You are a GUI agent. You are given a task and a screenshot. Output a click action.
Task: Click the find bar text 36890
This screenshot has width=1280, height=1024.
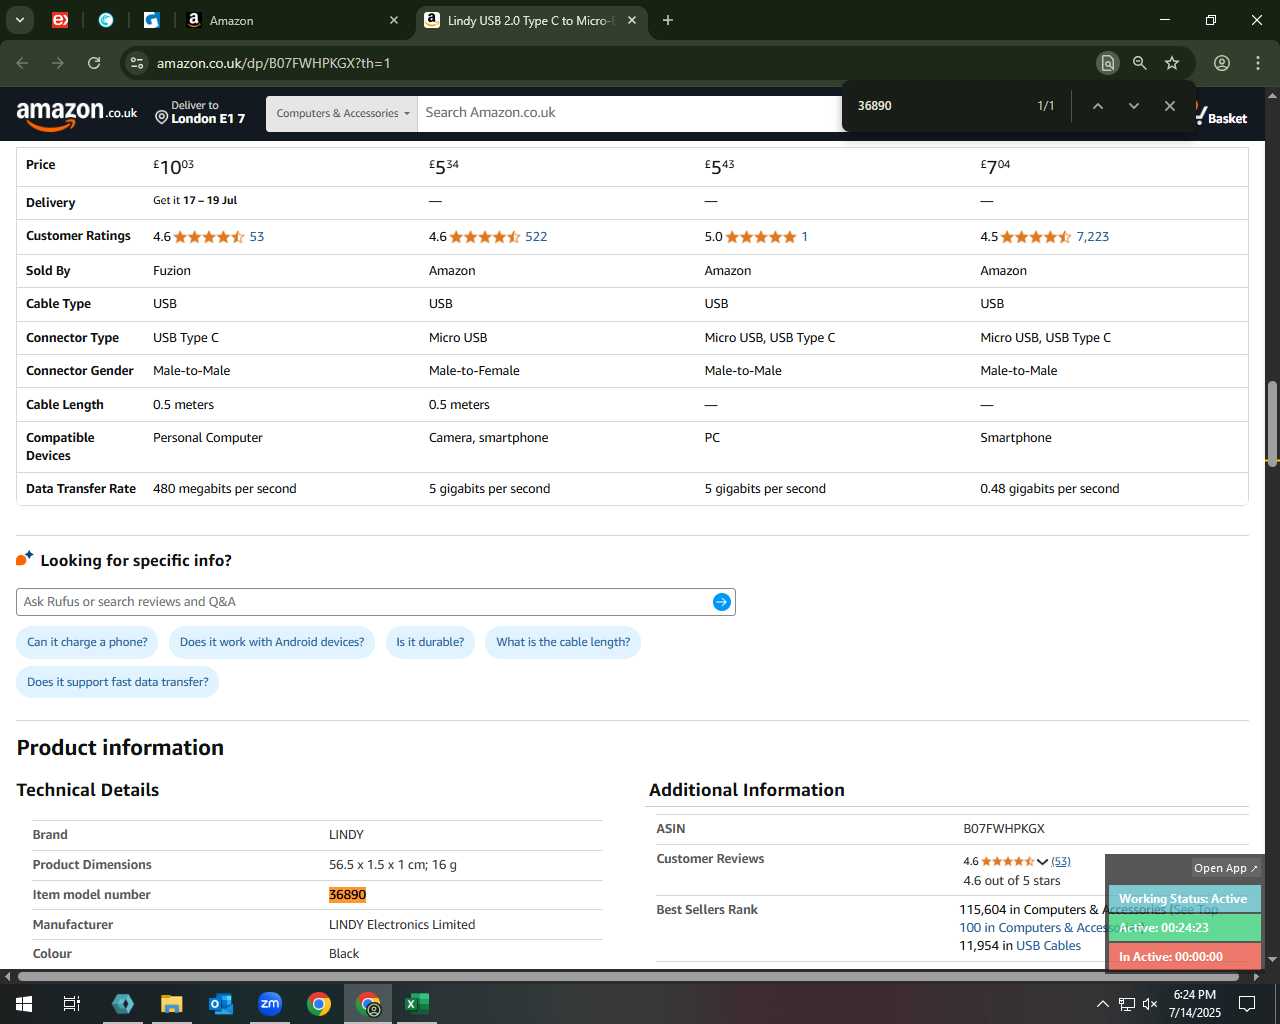875,106
